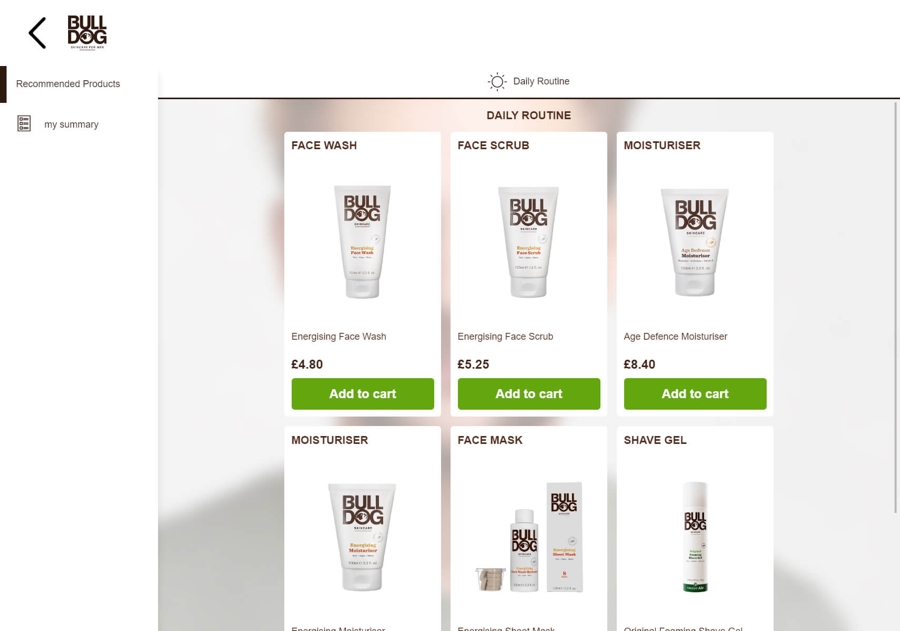This screenshot has height=631, width=900.
Task: Click the back arrow icon
Action: click(37, 33)
